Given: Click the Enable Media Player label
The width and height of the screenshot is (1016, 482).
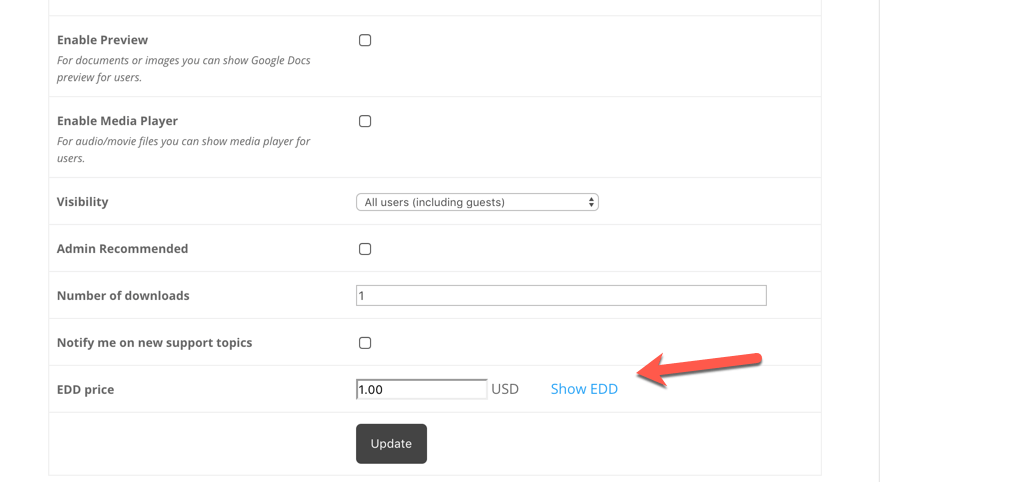Looking at the screenshot, I should pyautogui.click(x=117, y=121).
